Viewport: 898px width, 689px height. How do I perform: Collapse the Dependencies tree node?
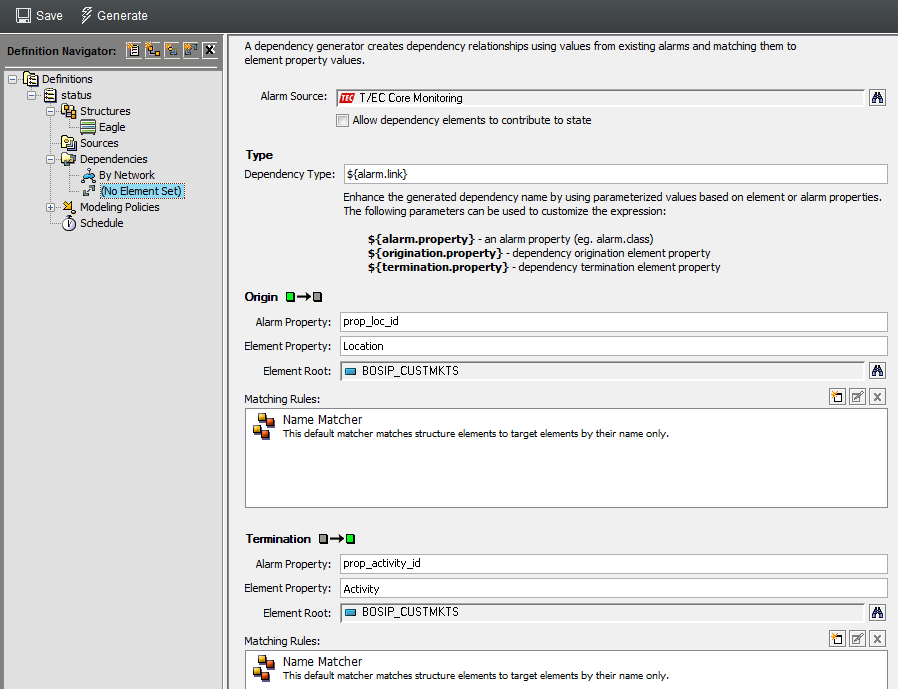[51, 159]
